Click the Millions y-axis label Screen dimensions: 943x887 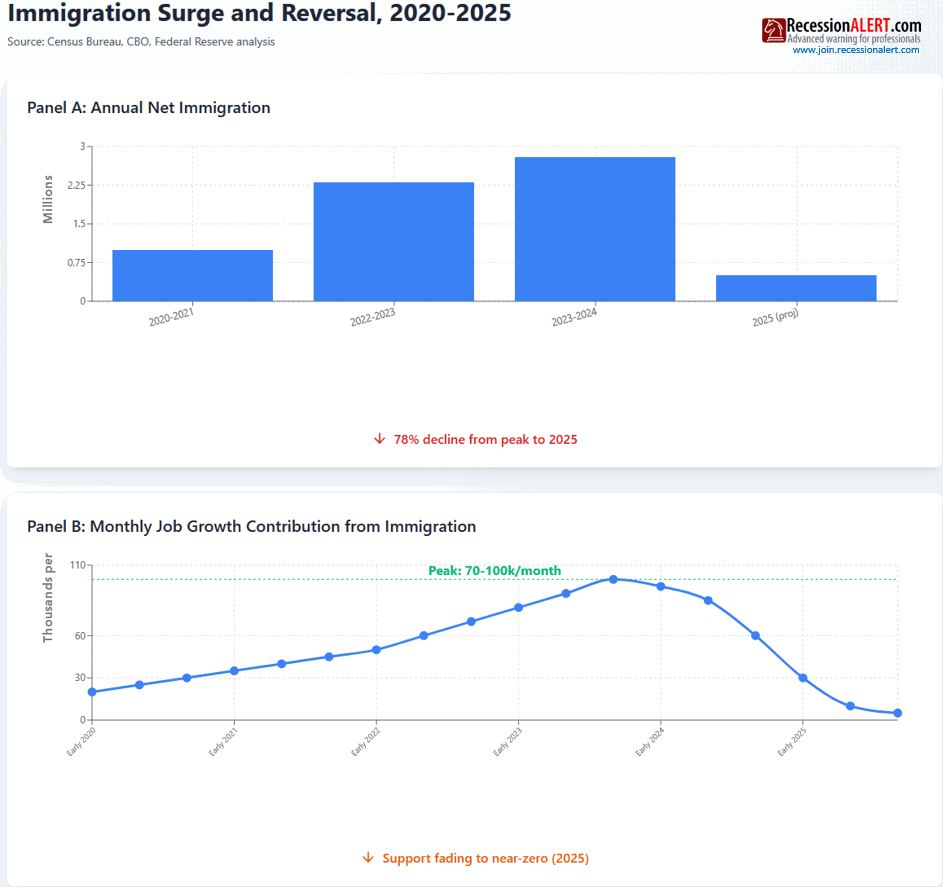(x=48, y=196)
